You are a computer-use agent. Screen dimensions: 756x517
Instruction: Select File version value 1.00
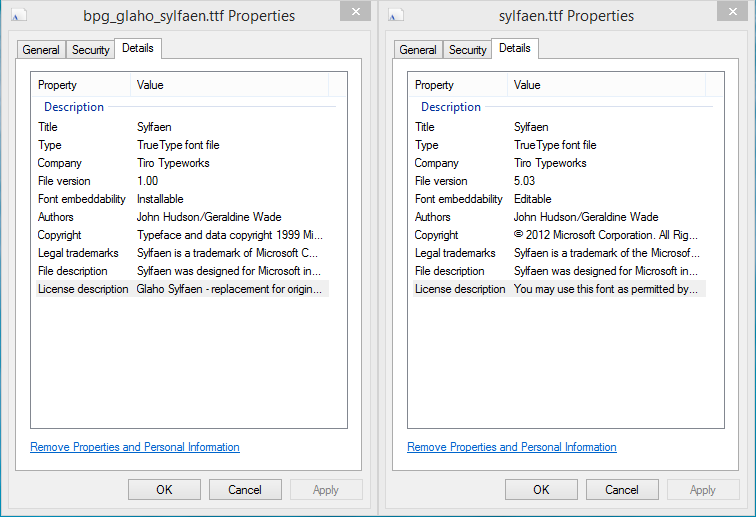[x=148, y=181]
